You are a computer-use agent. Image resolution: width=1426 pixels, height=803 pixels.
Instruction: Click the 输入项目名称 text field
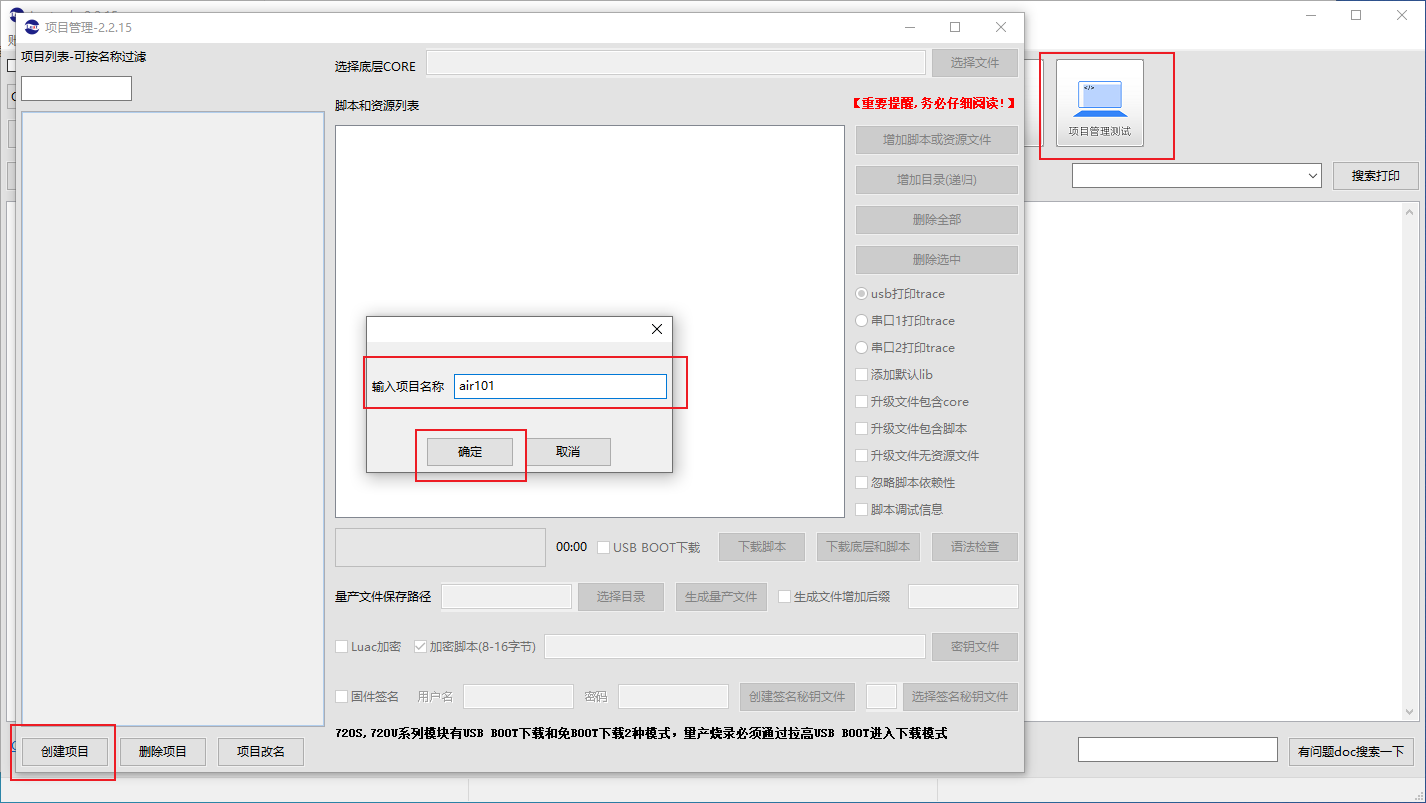[x=560, y=386]
